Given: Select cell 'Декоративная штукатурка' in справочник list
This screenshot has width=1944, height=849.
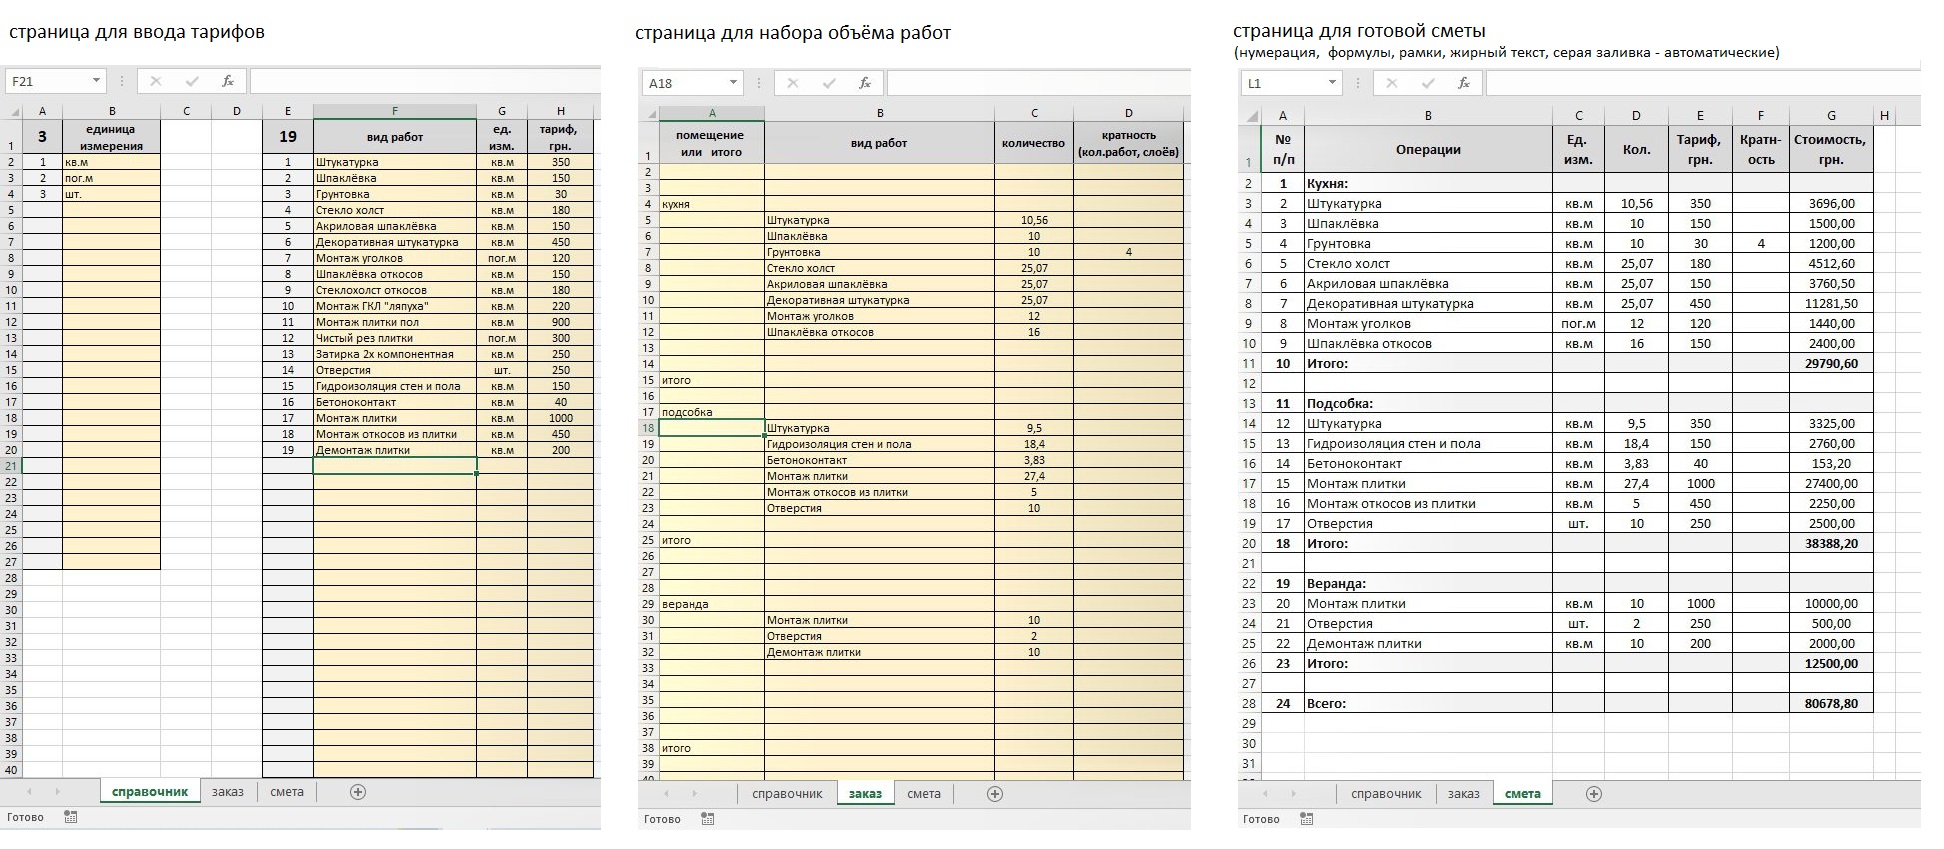Looking at the screenshot, I should 395,242.
